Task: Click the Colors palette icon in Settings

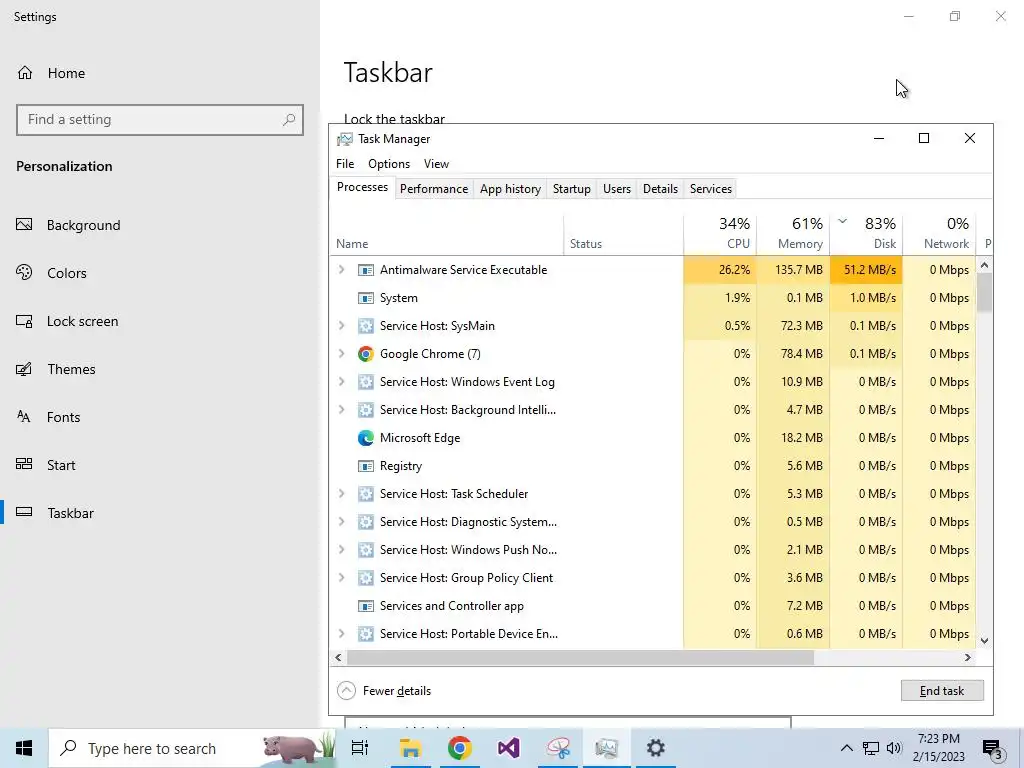Action: (x=24, y=272)
